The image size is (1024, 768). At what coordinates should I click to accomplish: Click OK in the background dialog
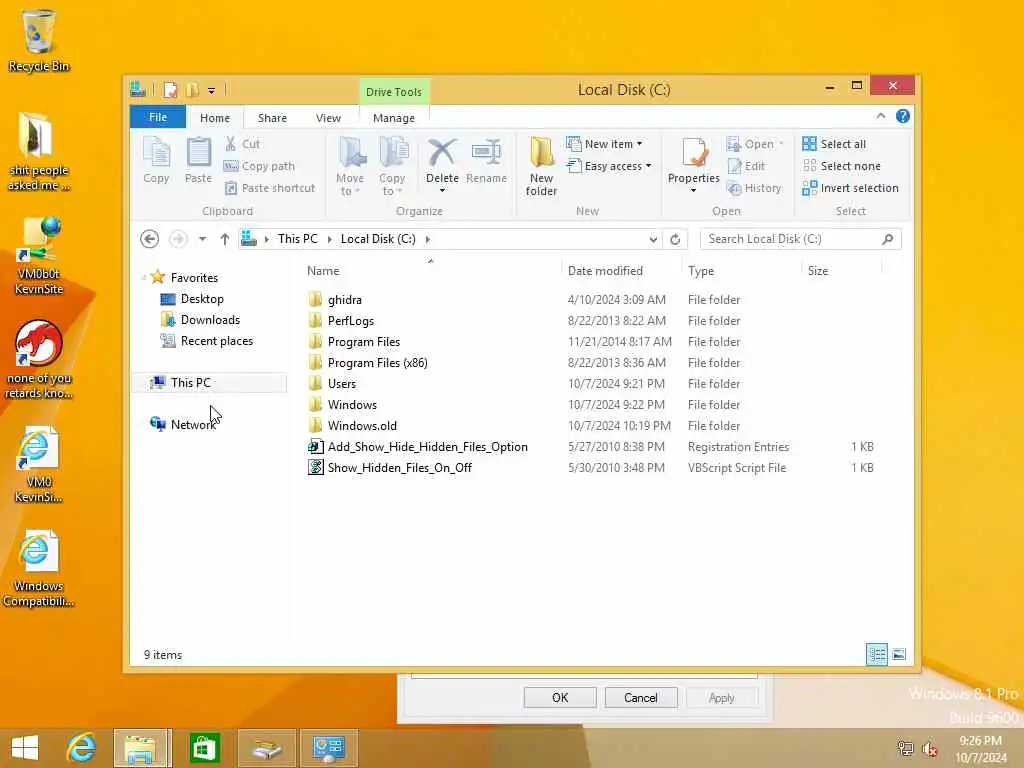[x=560, y=697]
